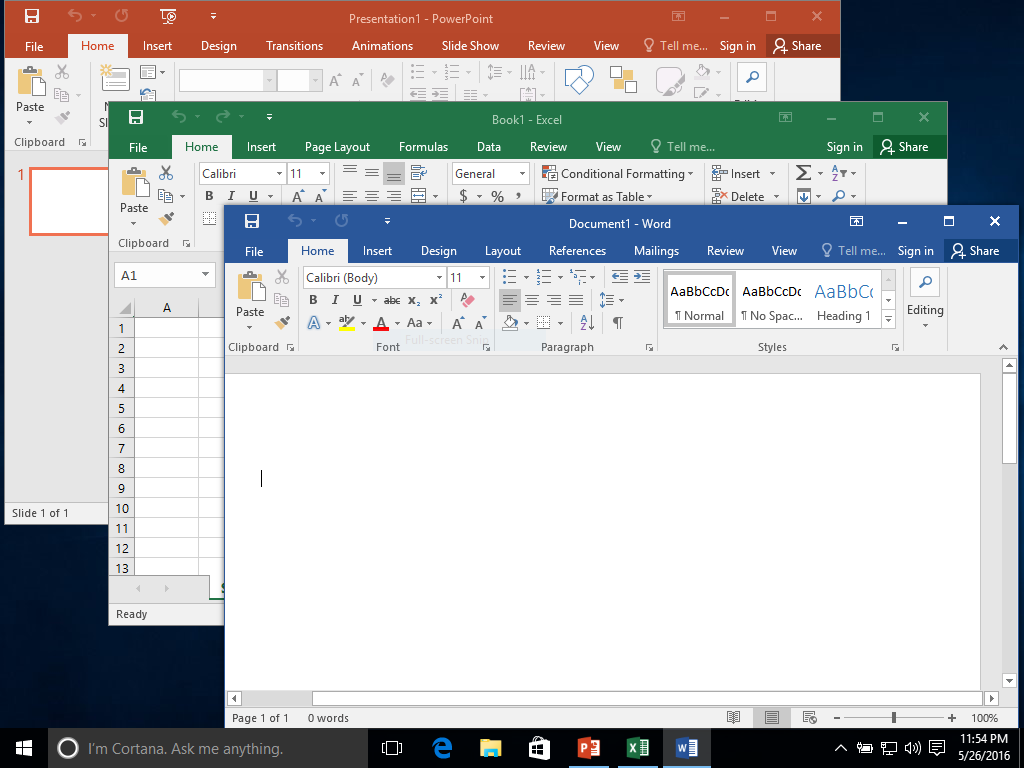Click Decrease Indent icon in Word
Image resolution: width=1024 pixels, height=768 pixels.
(619, 277)
